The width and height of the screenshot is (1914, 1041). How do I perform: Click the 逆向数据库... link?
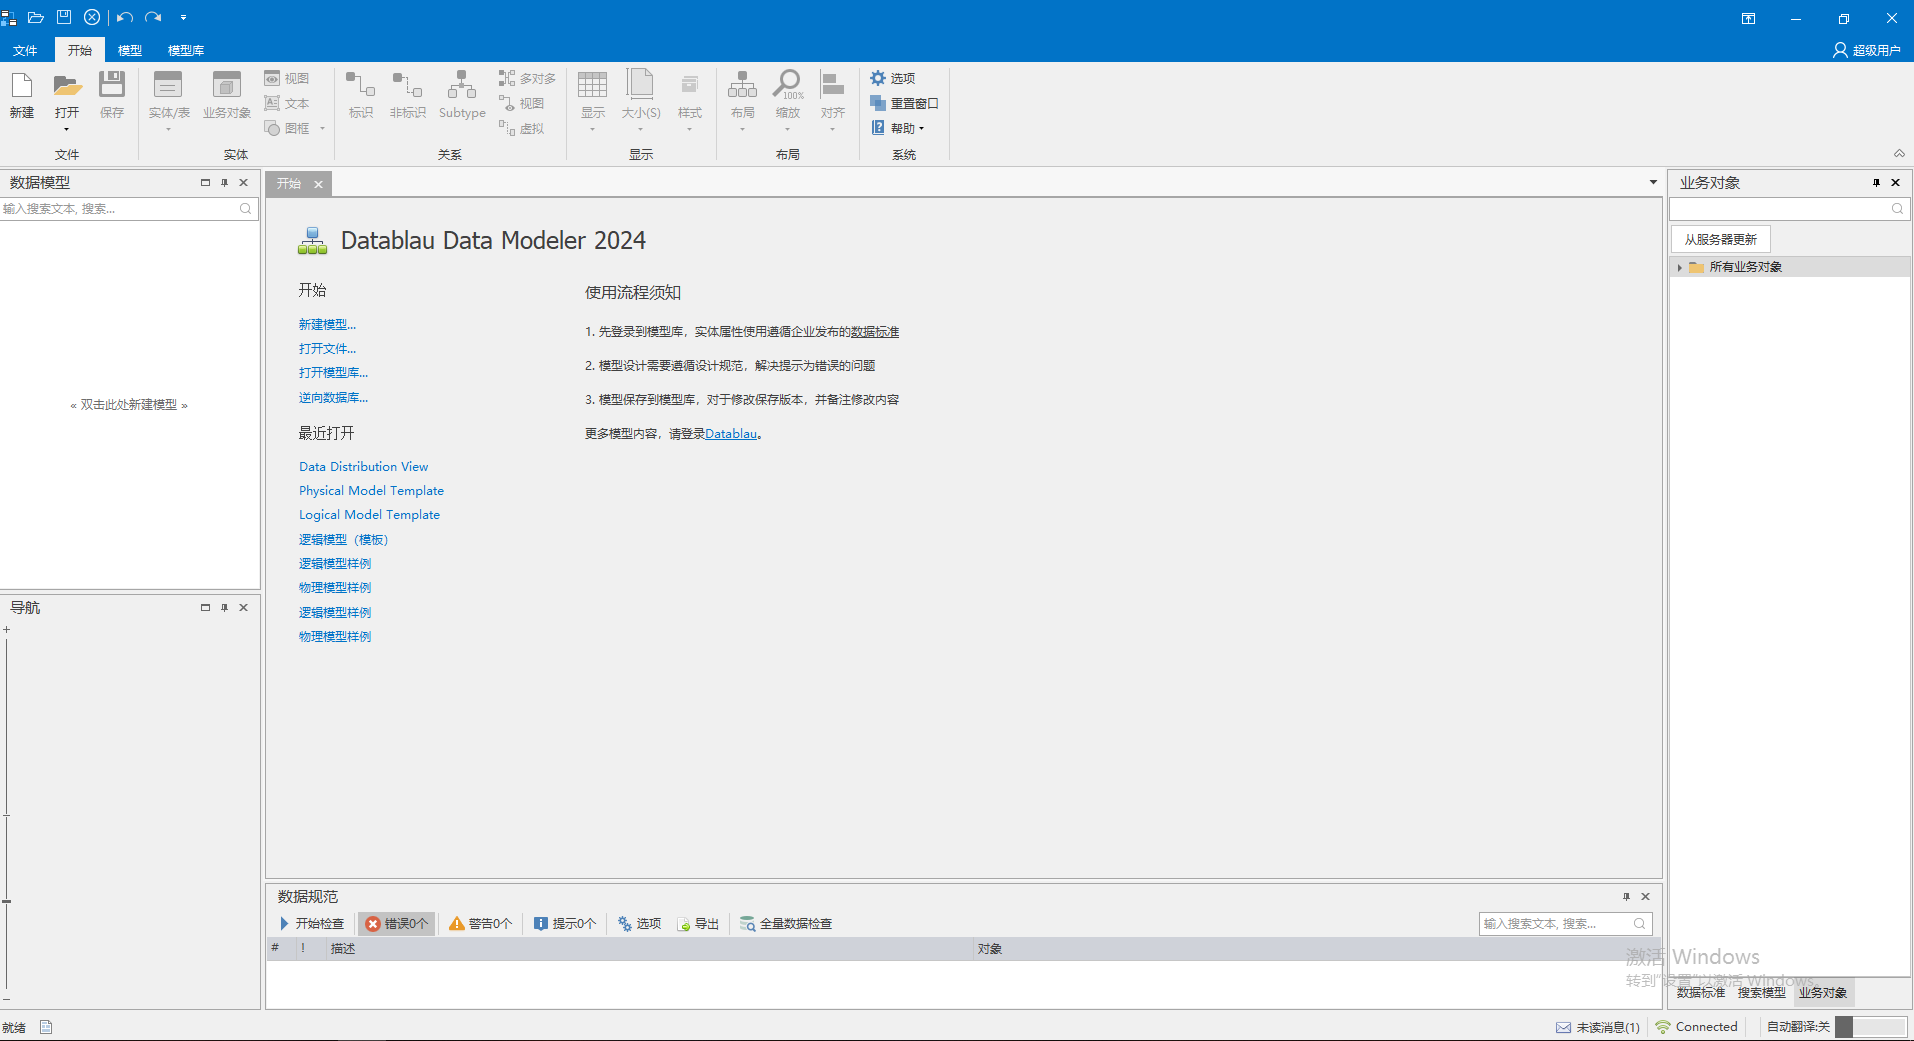click(x=333, y=397)
